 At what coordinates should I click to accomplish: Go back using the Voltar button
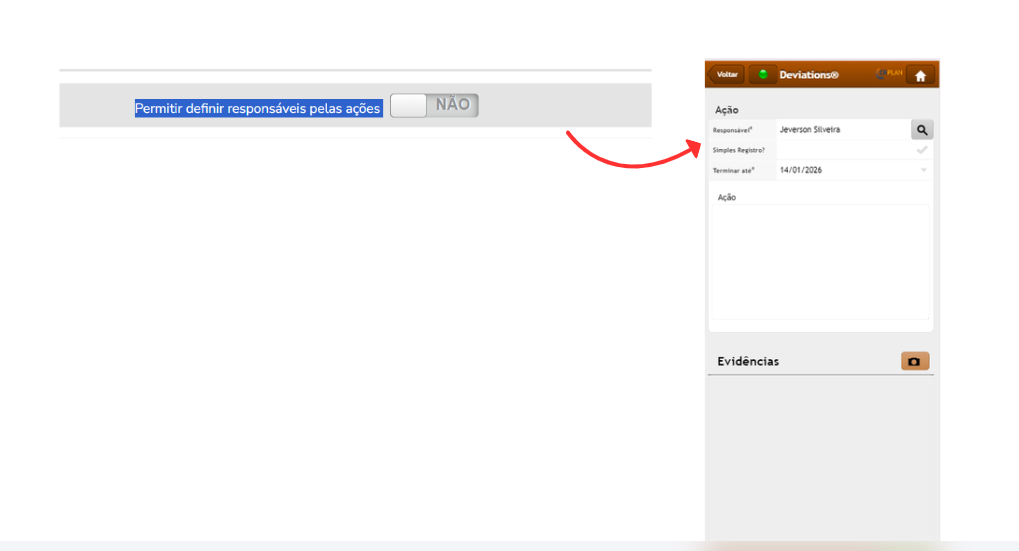point(727,75)
